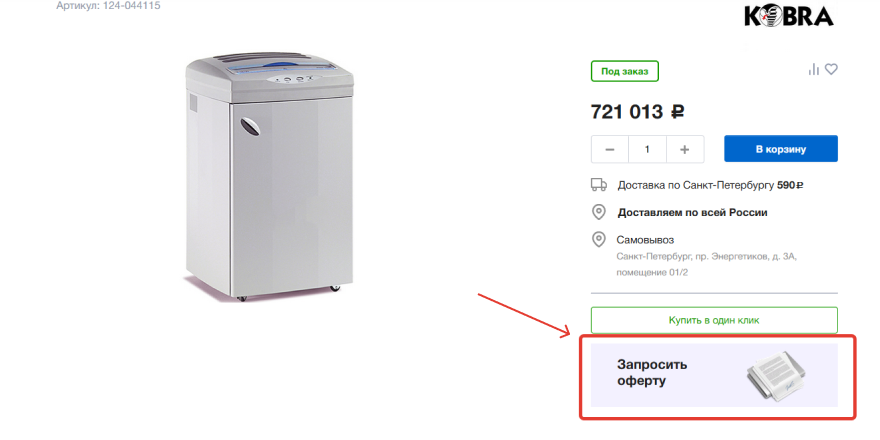Increase quantity with the plus button
Image resolution: width=880 pixels, height=440 pixels.
point(685,149)
